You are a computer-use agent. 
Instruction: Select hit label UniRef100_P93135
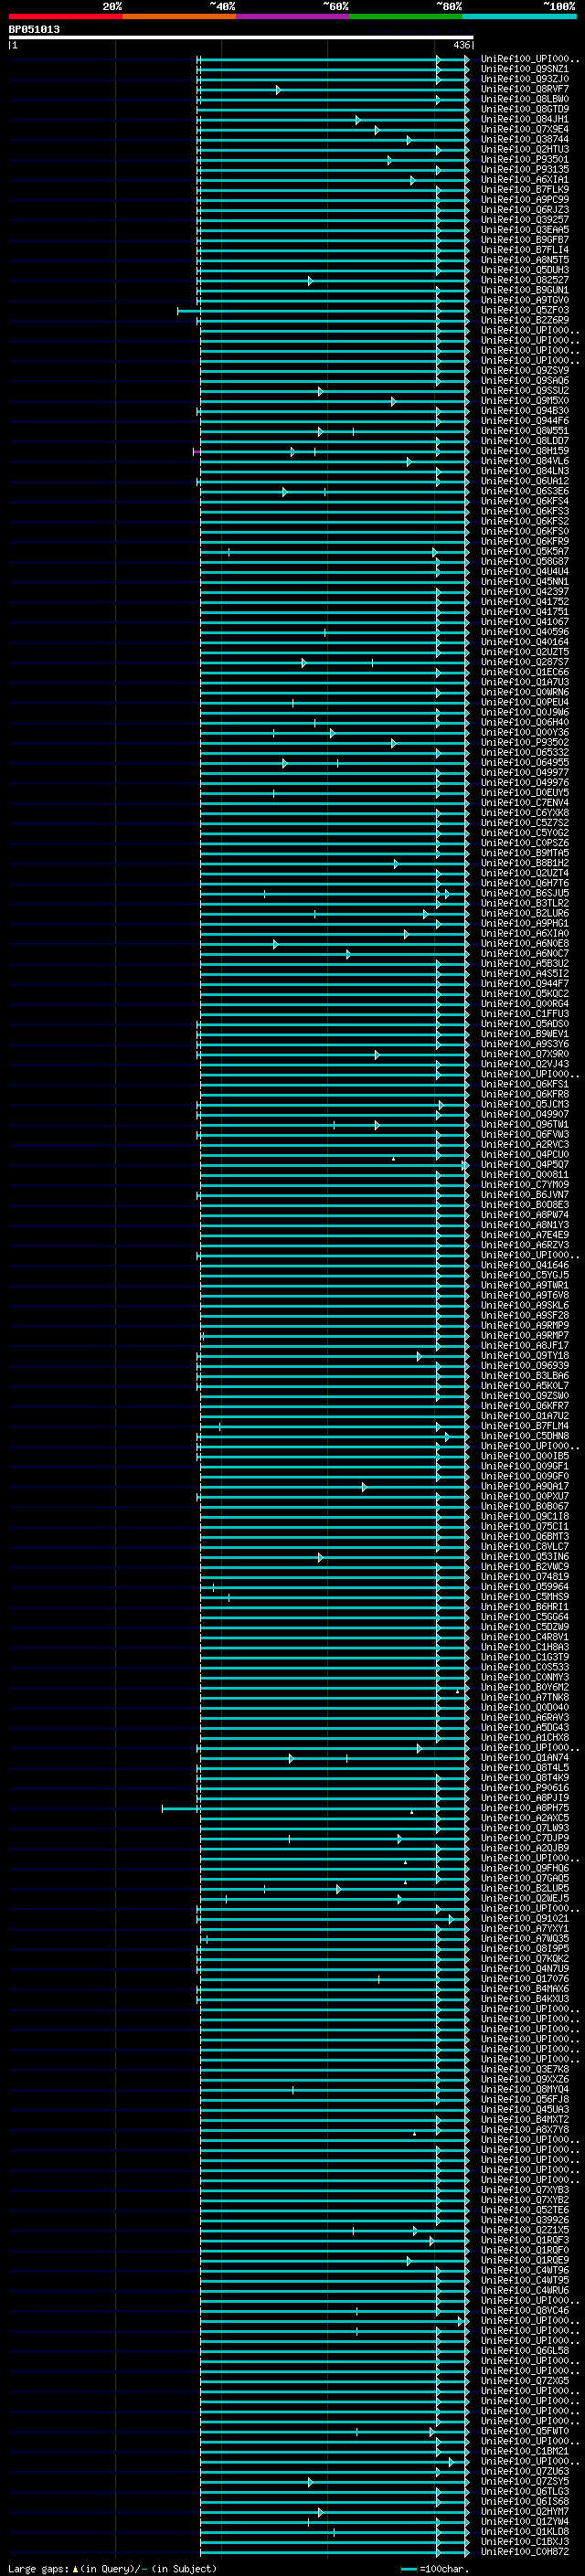click(x=524, y=169)
